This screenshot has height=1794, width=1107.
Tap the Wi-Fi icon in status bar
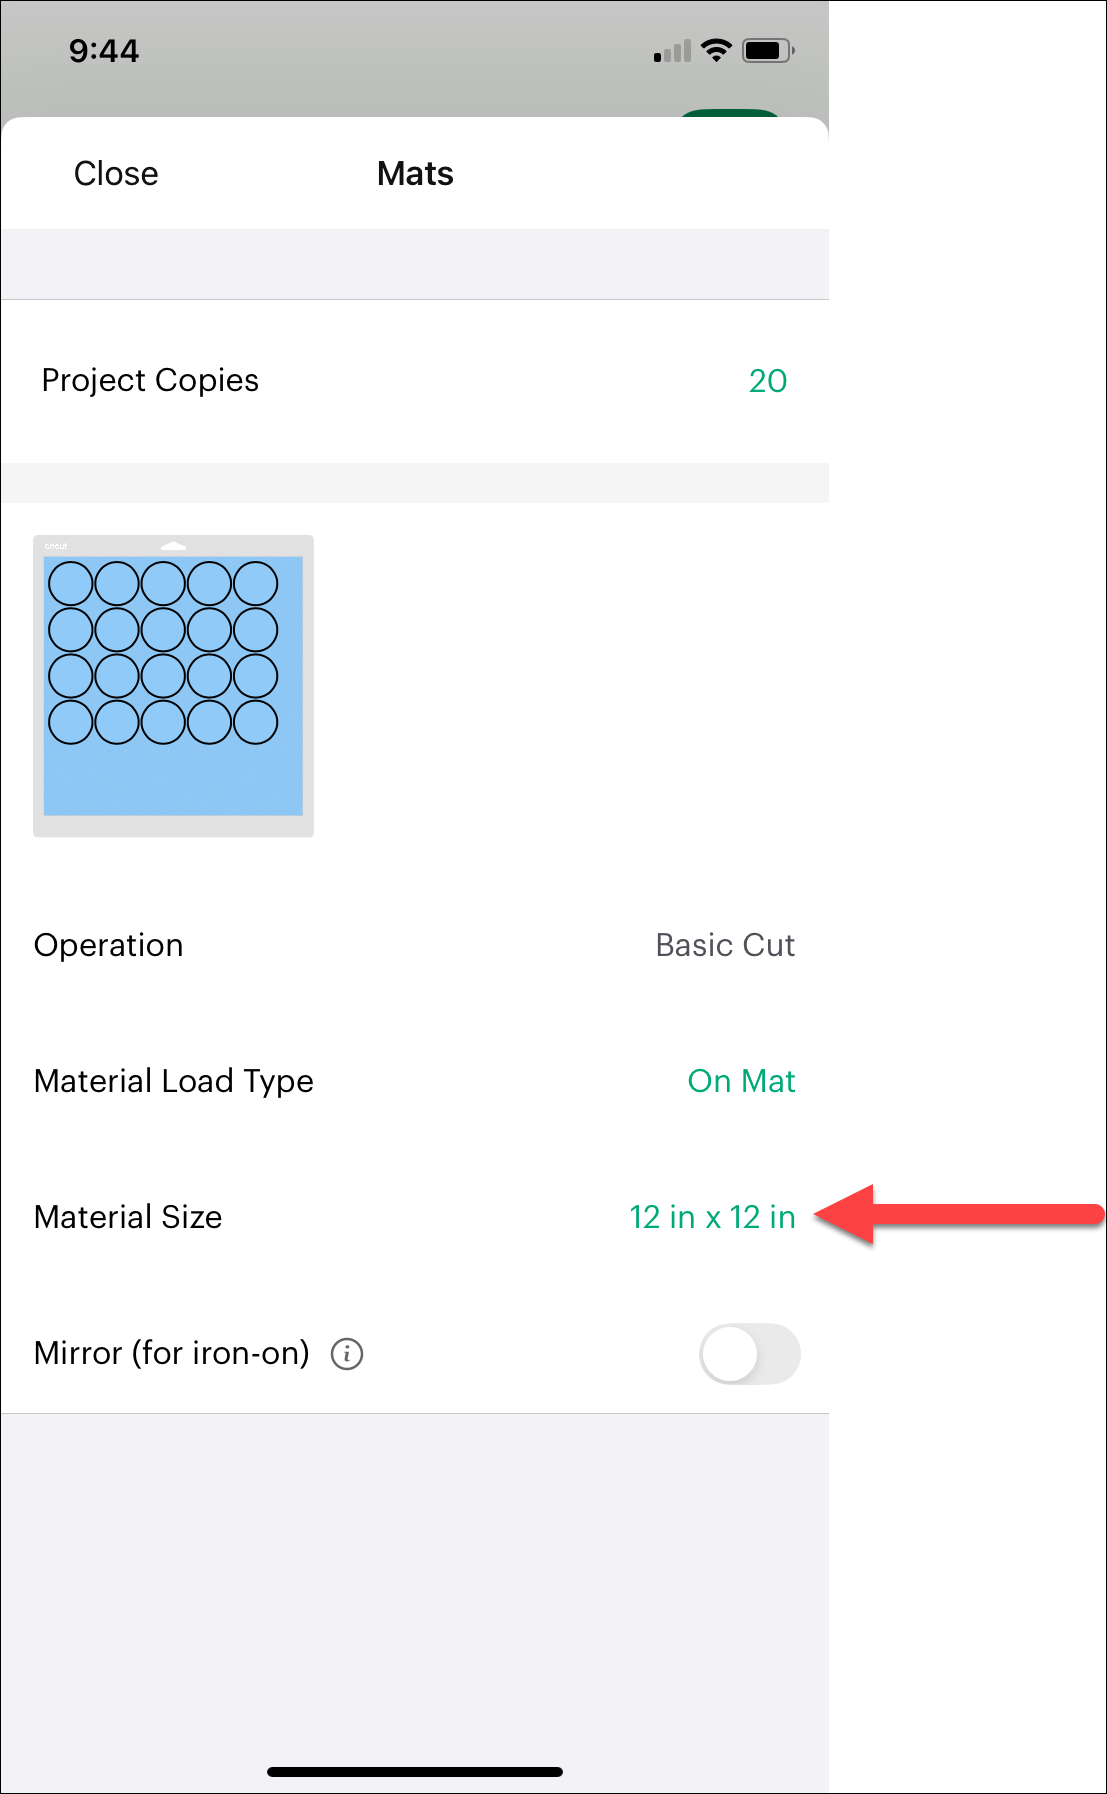[x=713, y=49]
